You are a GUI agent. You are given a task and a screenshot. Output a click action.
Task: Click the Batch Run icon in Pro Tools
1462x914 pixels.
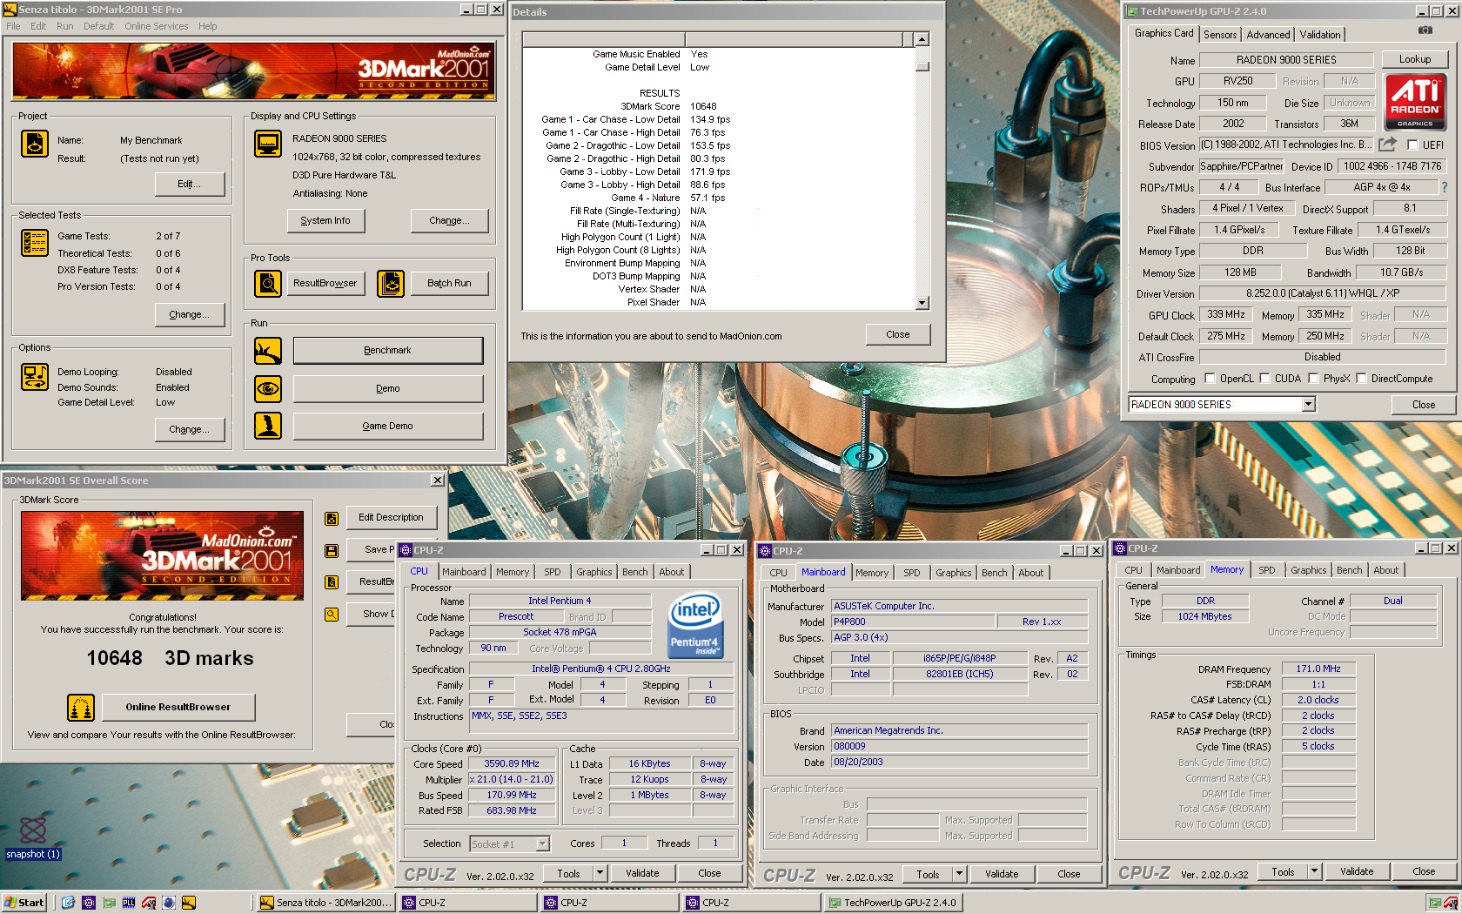(391, 284)
